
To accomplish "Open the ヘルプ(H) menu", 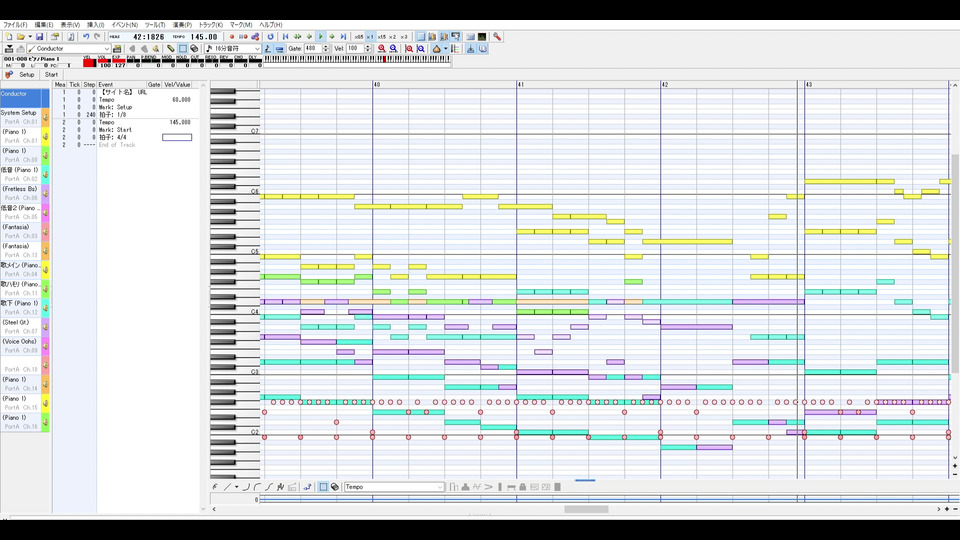I will click(271, 25).
